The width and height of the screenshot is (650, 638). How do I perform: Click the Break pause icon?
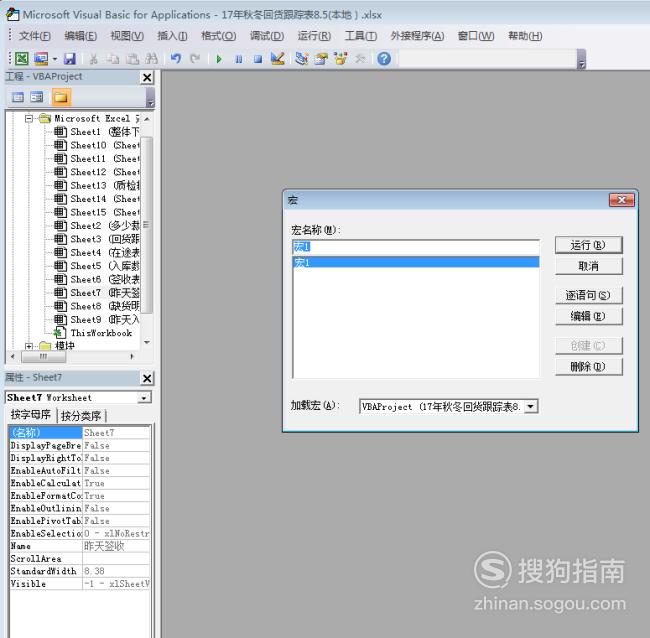[238, 59]
